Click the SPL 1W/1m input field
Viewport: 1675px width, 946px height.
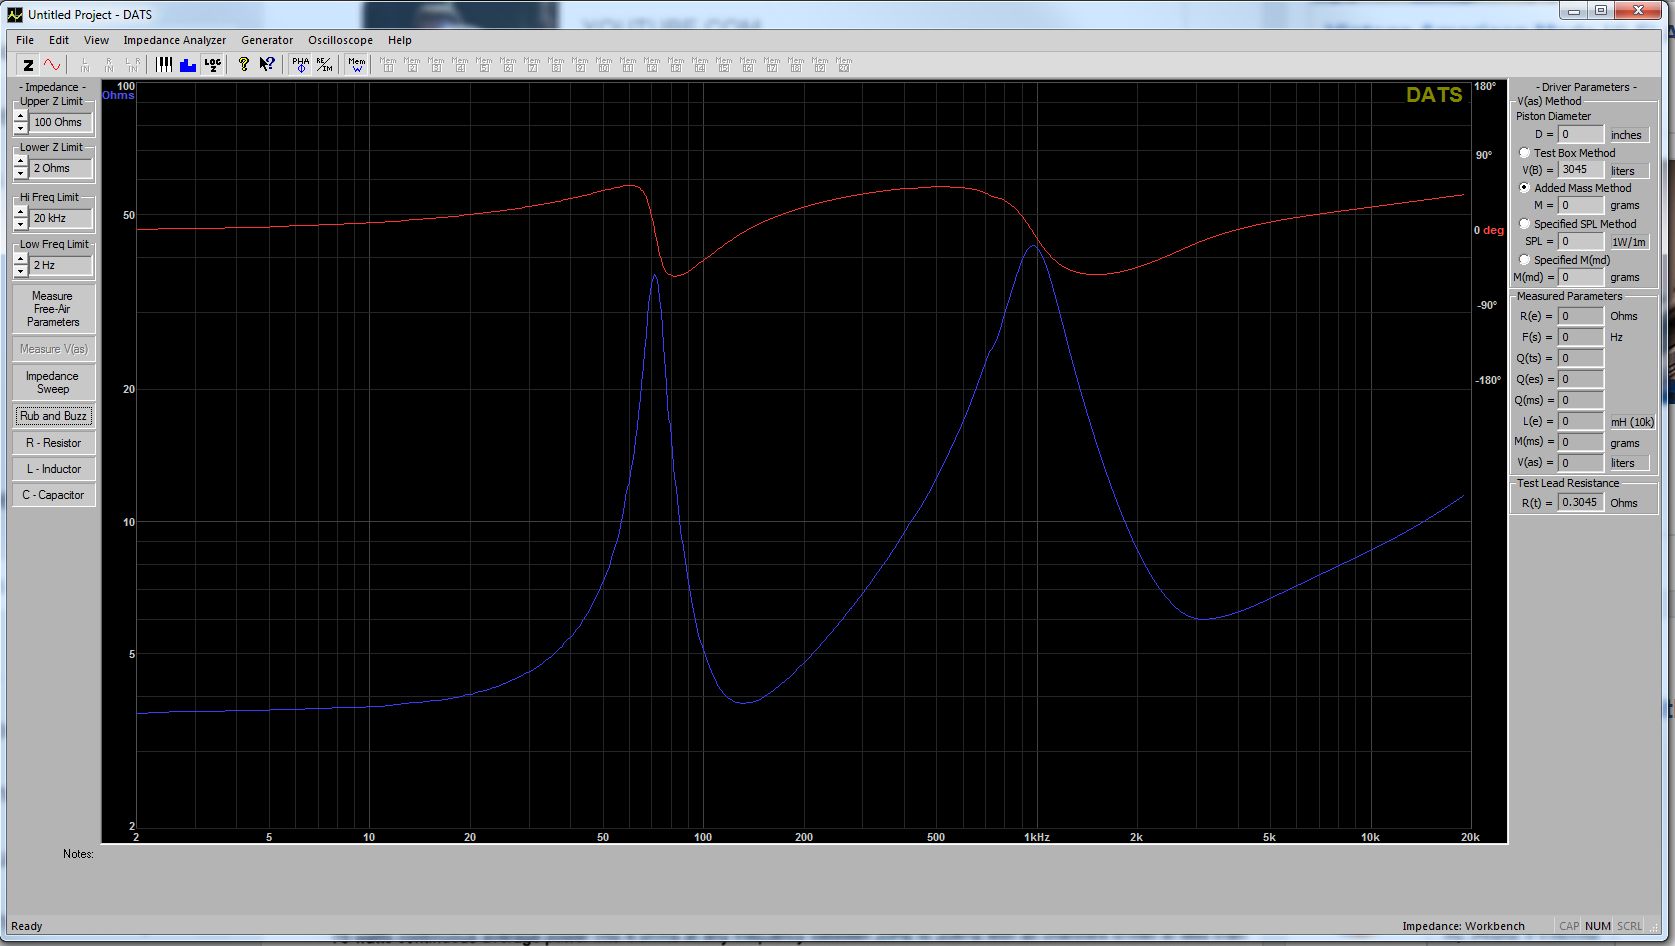click(x=1580, y=241)
